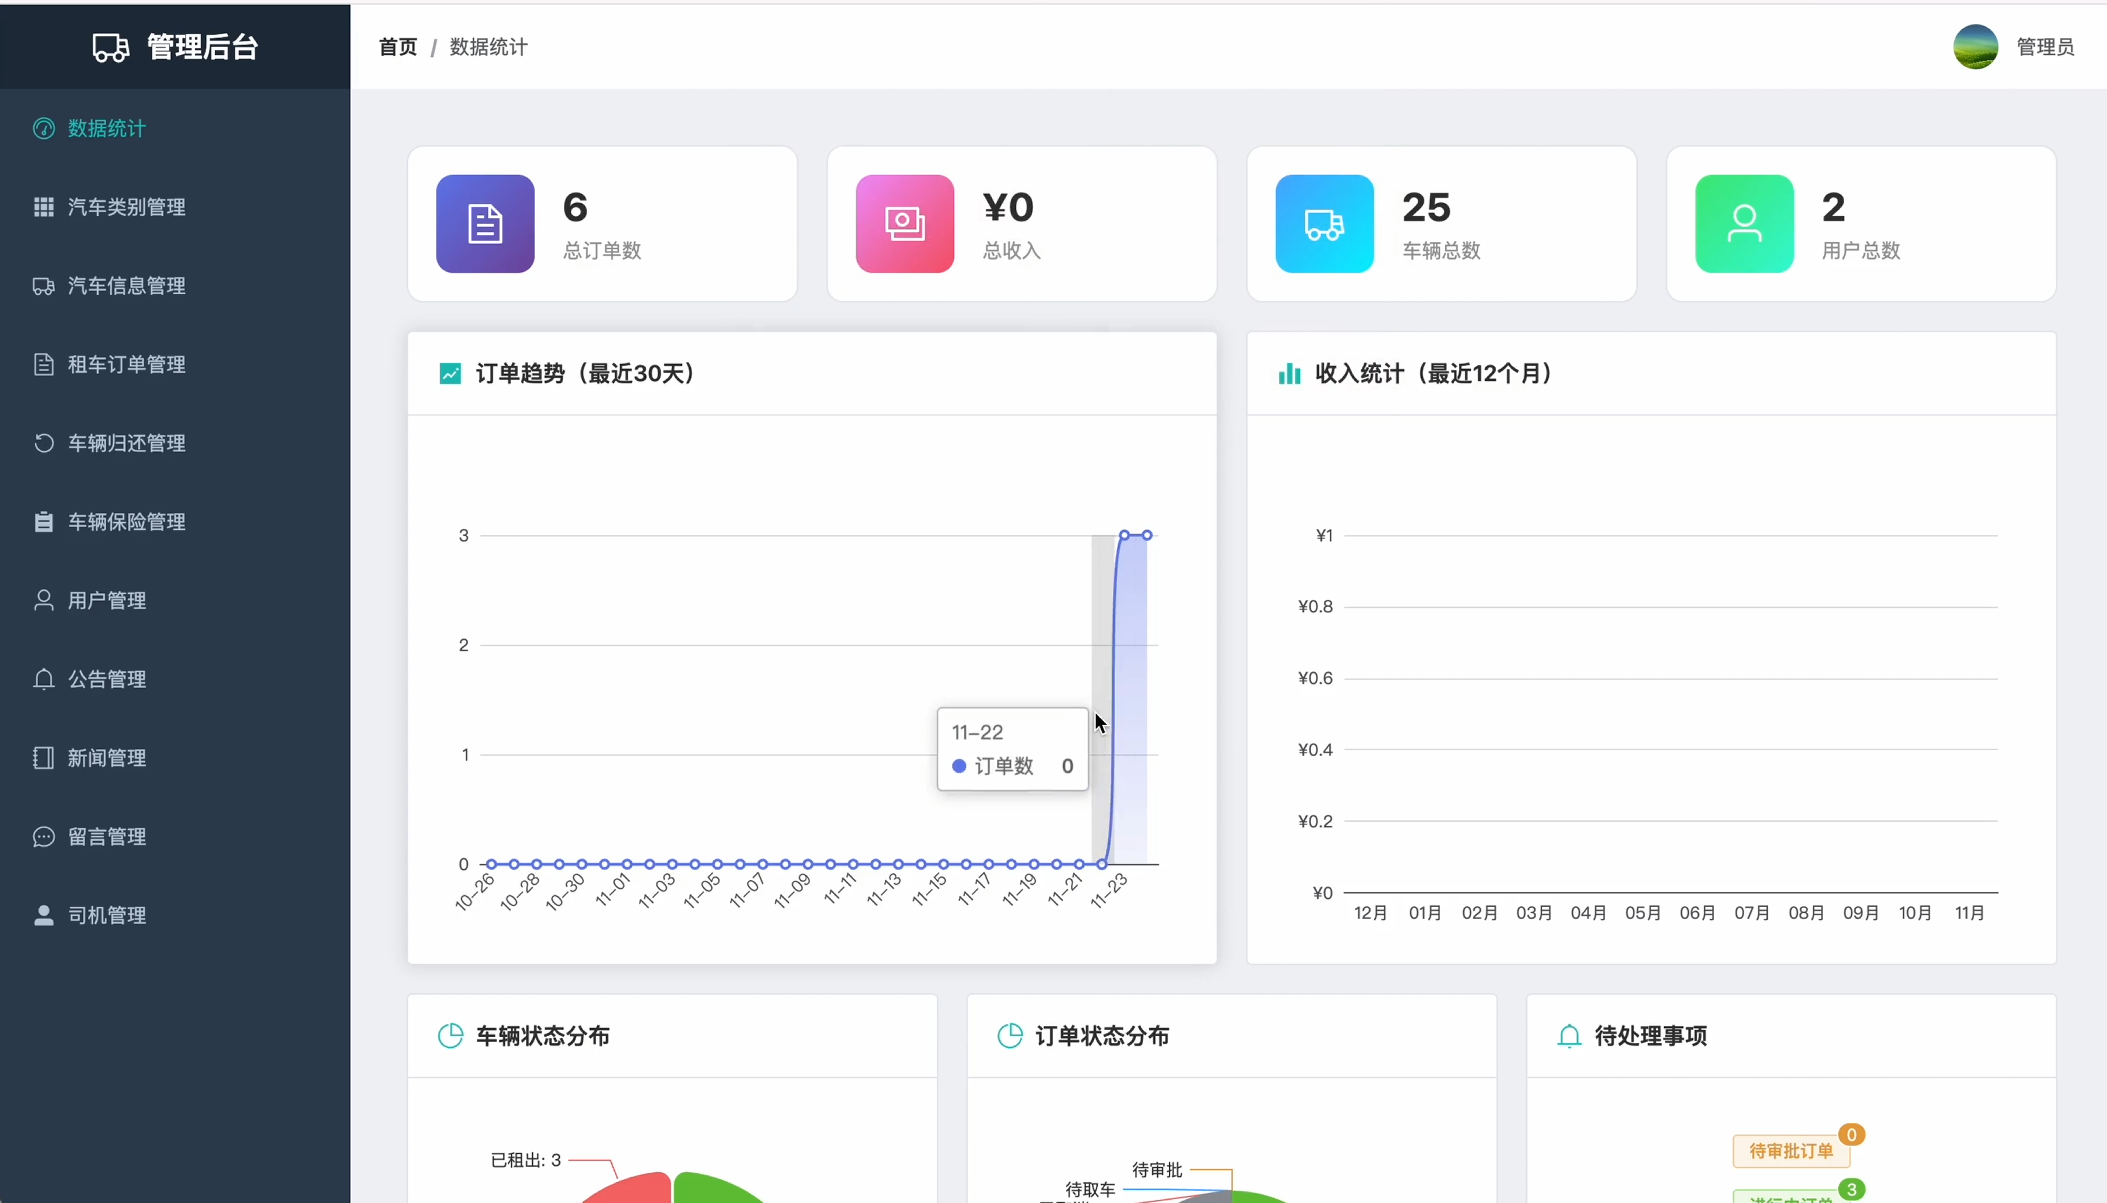The image size is (2107, 1203).
Task: Click the line chart icon beside 订单趋势
Action: click(450, 373)
